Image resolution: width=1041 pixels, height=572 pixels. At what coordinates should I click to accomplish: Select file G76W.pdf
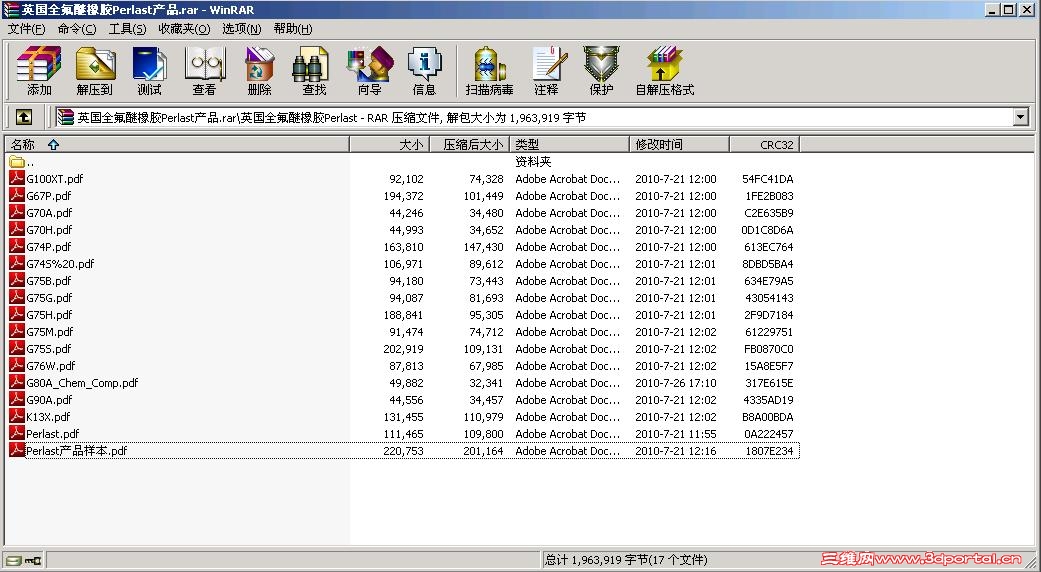[x=50, y=366]
